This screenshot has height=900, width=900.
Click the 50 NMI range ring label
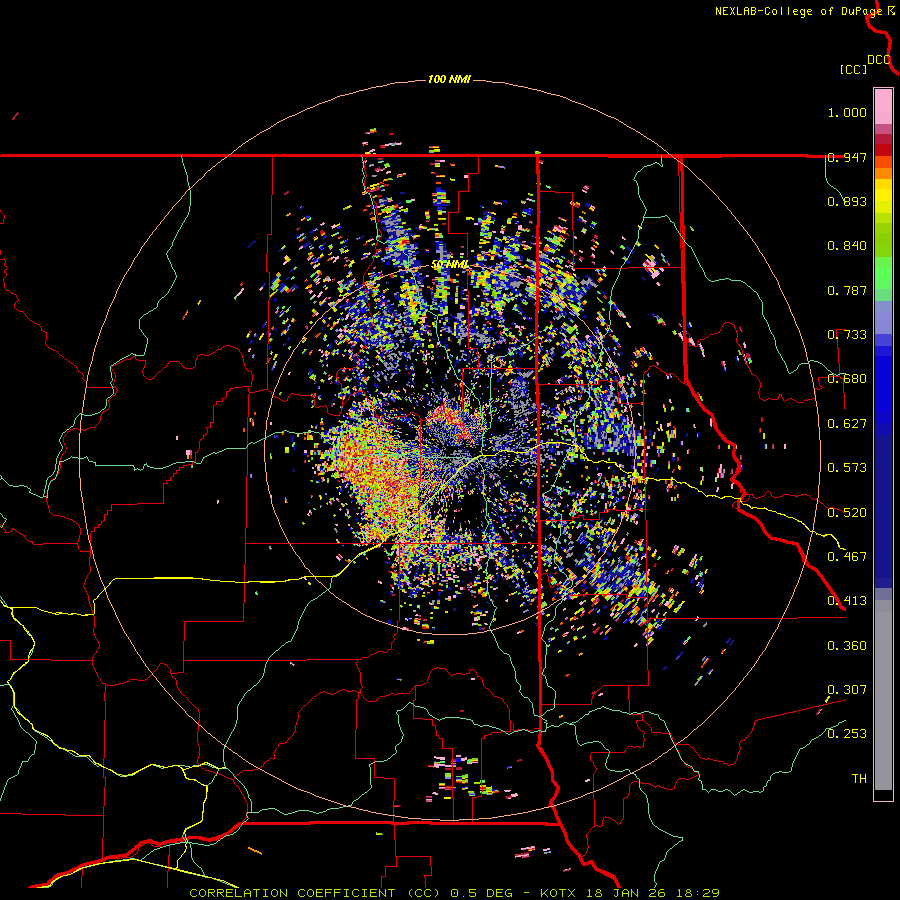pyautogui.click(x=449, y=265)
